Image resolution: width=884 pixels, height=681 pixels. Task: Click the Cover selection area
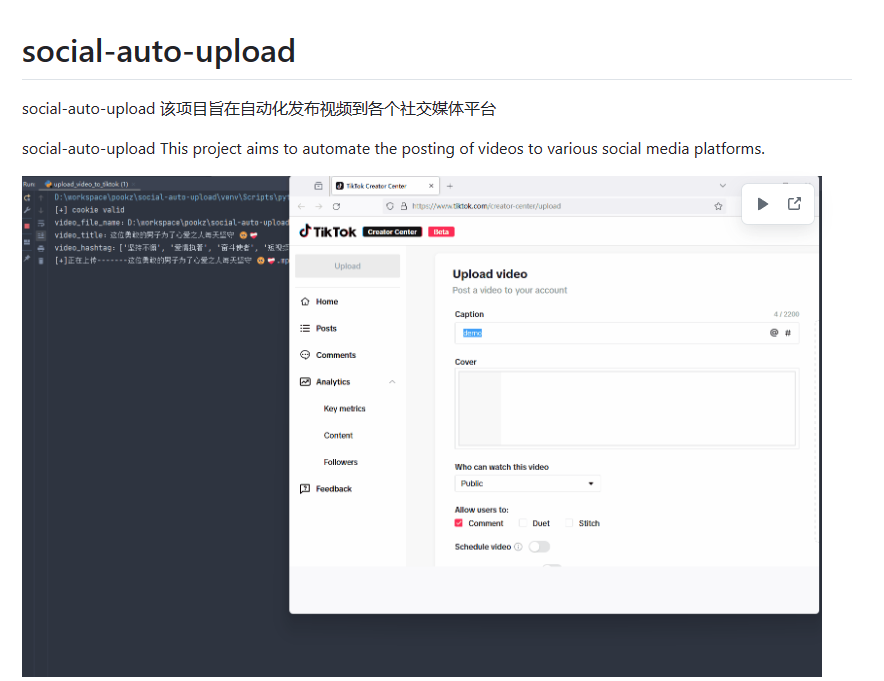tap(627, 409)
